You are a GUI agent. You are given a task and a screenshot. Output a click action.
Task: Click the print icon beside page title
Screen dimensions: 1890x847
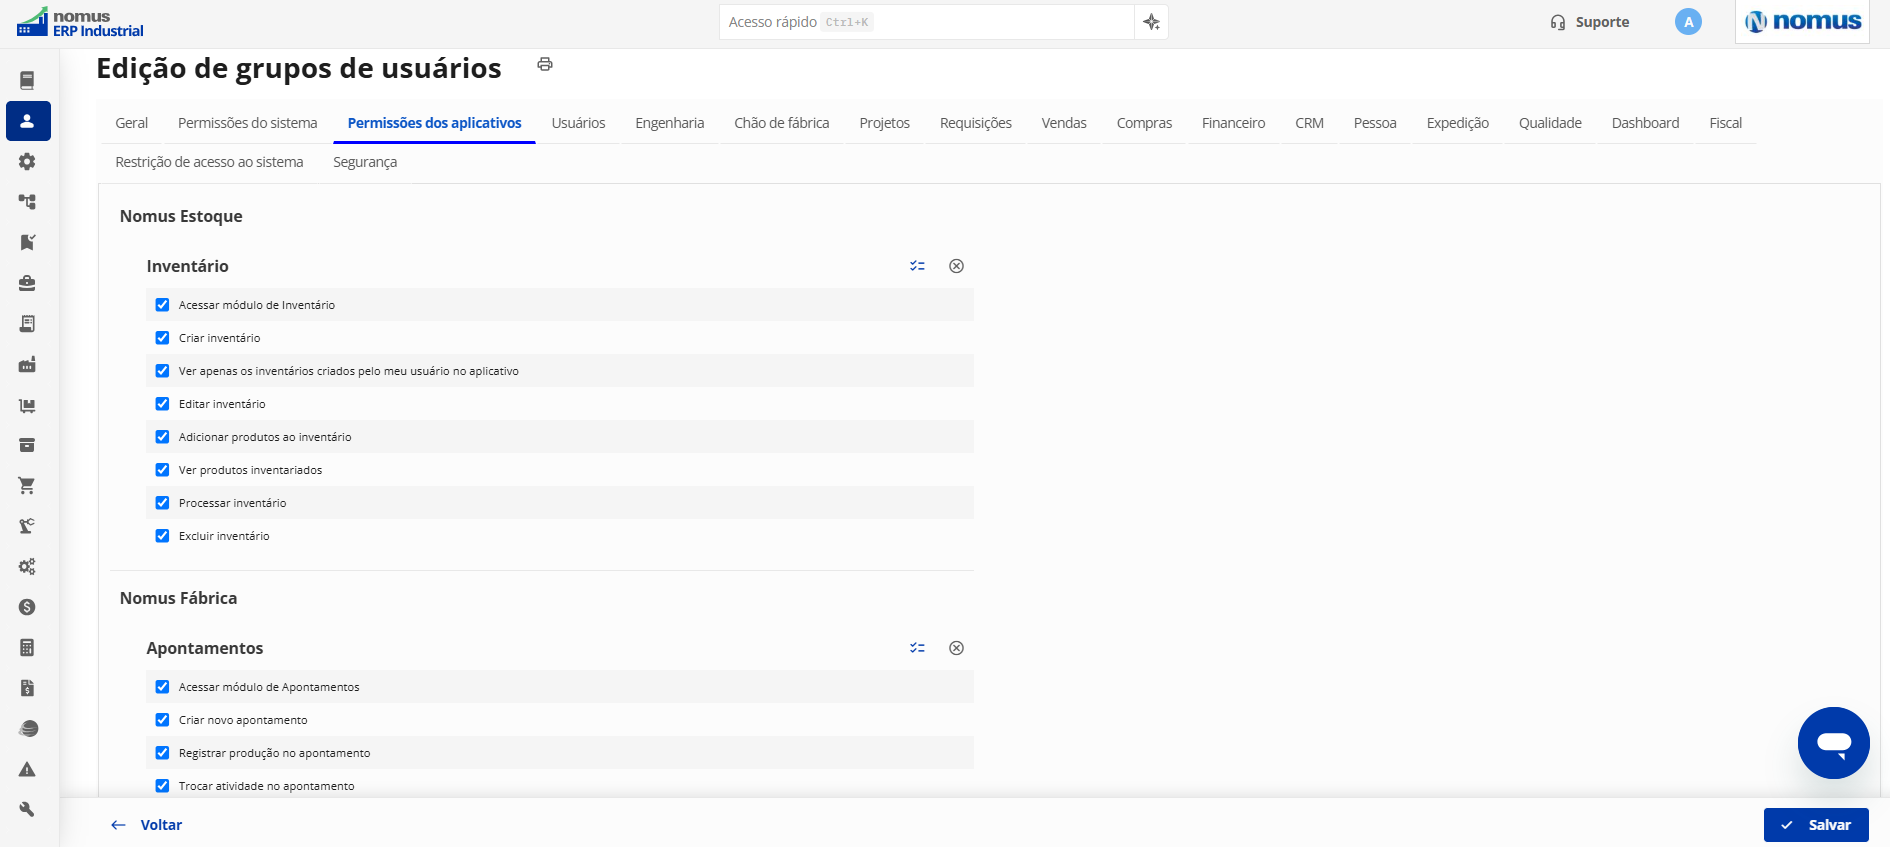(545, 64)
